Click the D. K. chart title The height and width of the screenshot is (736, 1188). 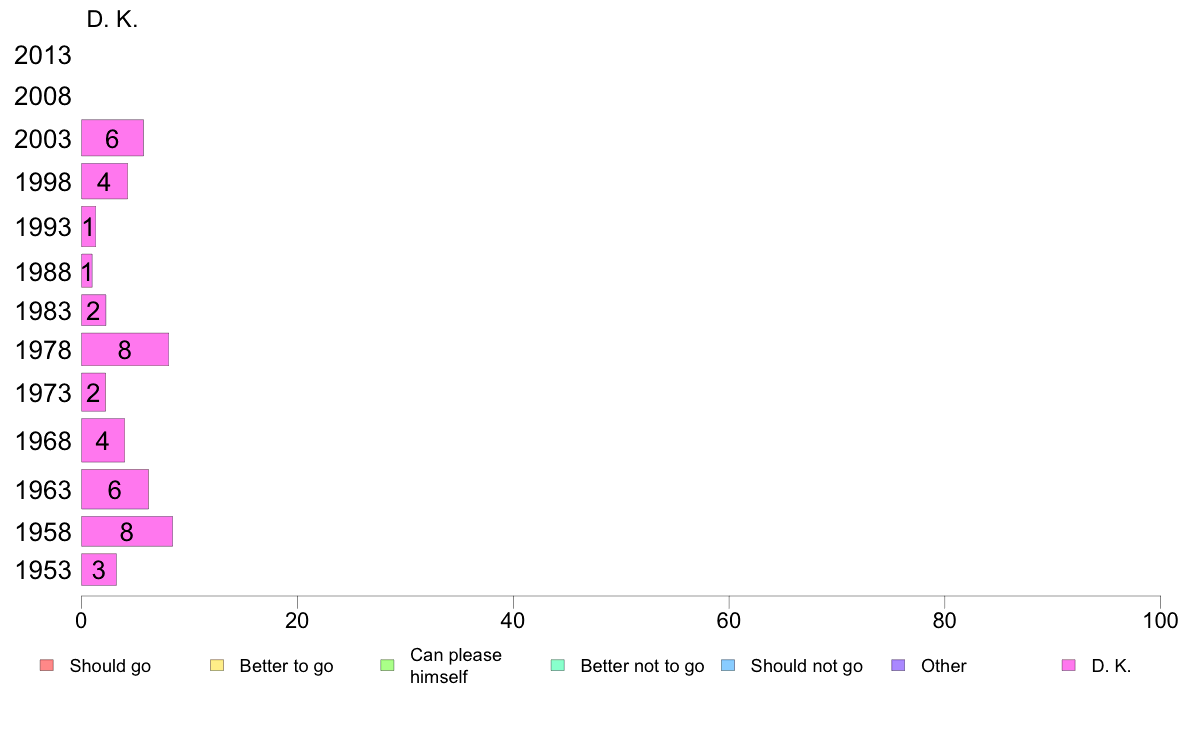click(x=112, y=19)
